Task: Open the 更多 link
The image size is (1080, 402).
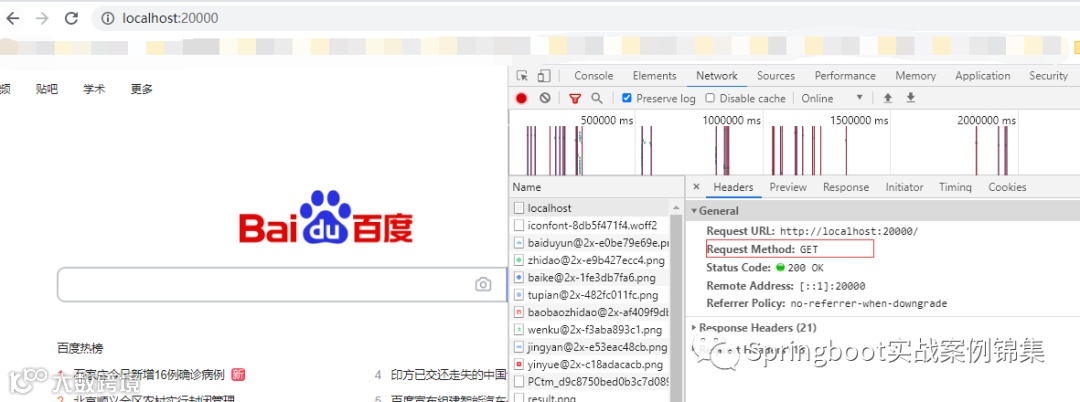Action: (x=141, y=89)
